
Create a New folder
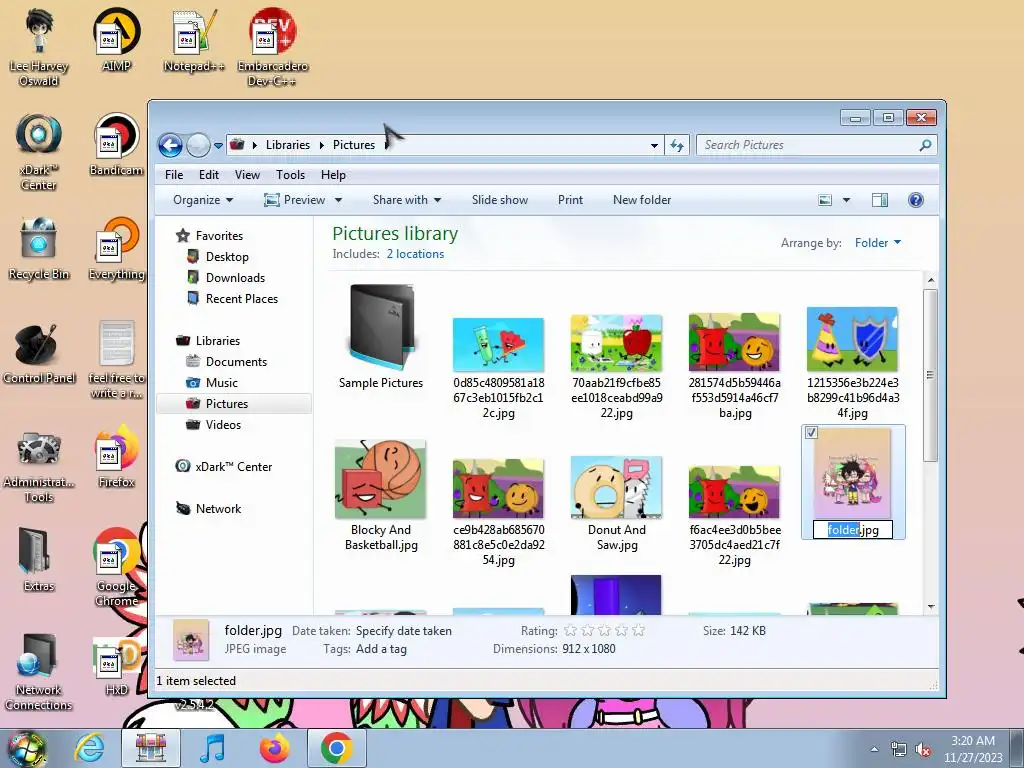[642, 200]
